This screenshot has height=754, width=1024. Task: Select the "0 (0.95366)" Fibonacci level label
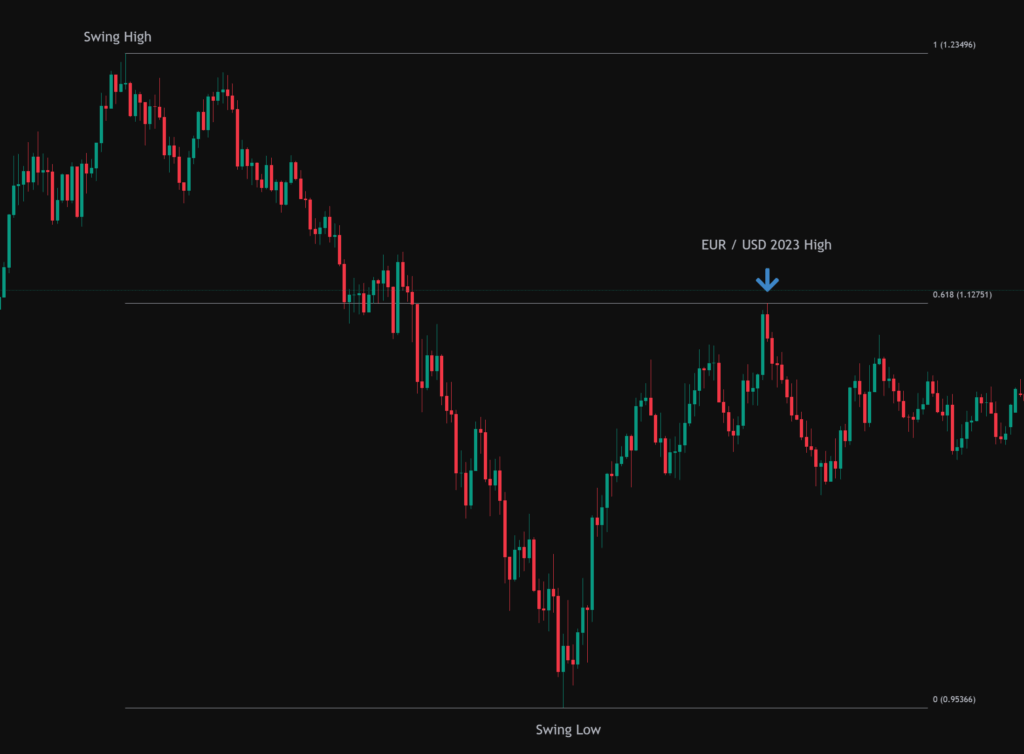(954, 700)
